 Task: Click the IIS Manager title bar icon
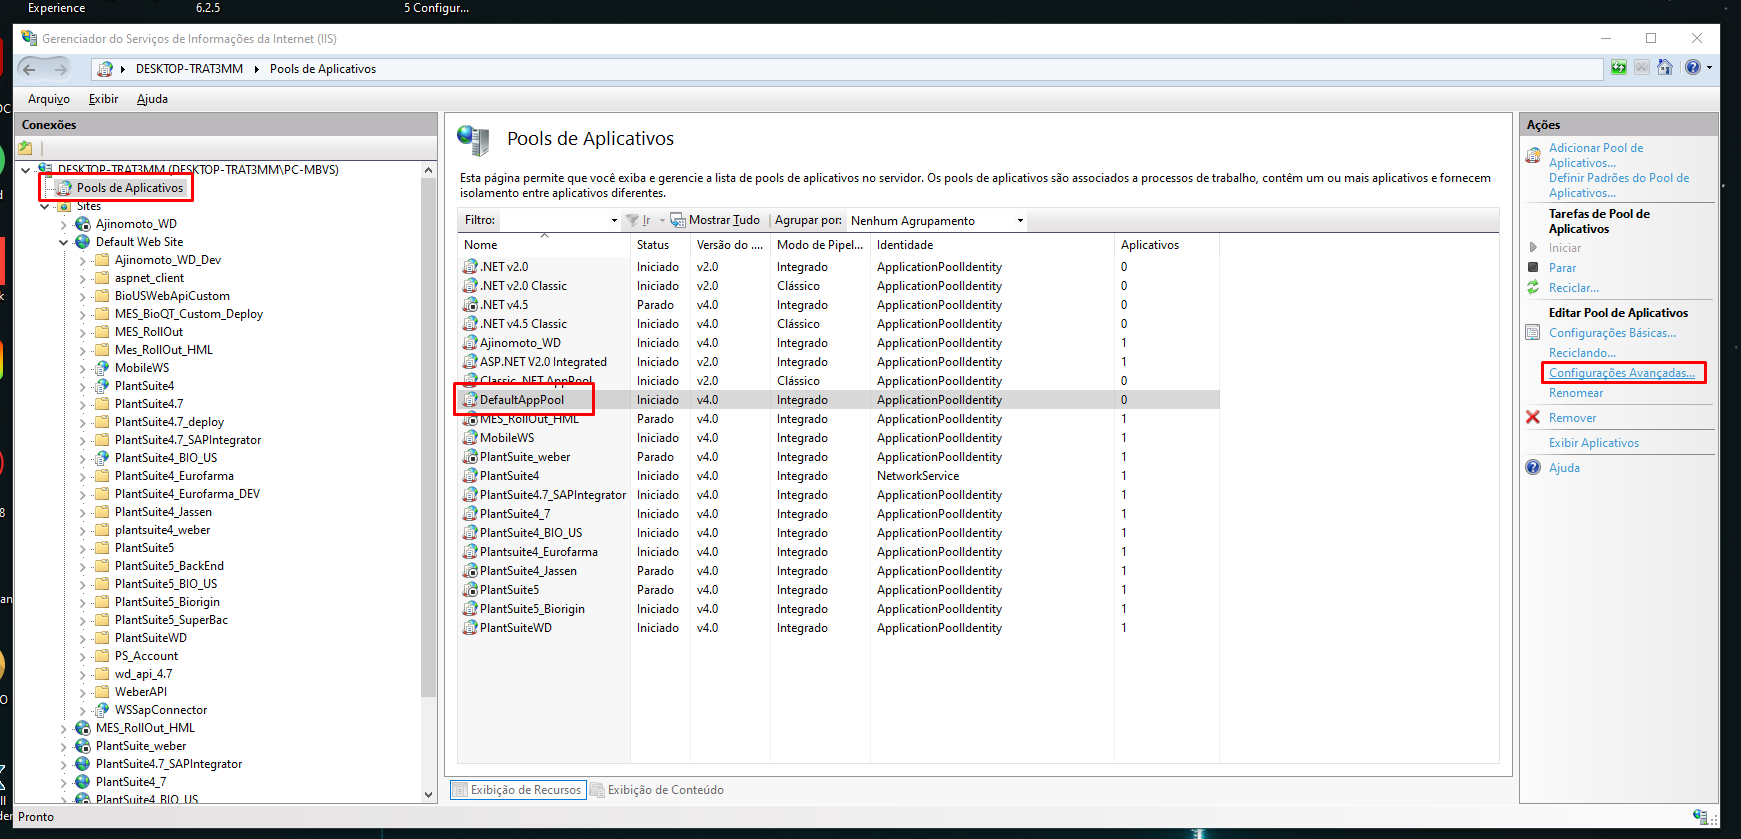click(x=29, y=38)
